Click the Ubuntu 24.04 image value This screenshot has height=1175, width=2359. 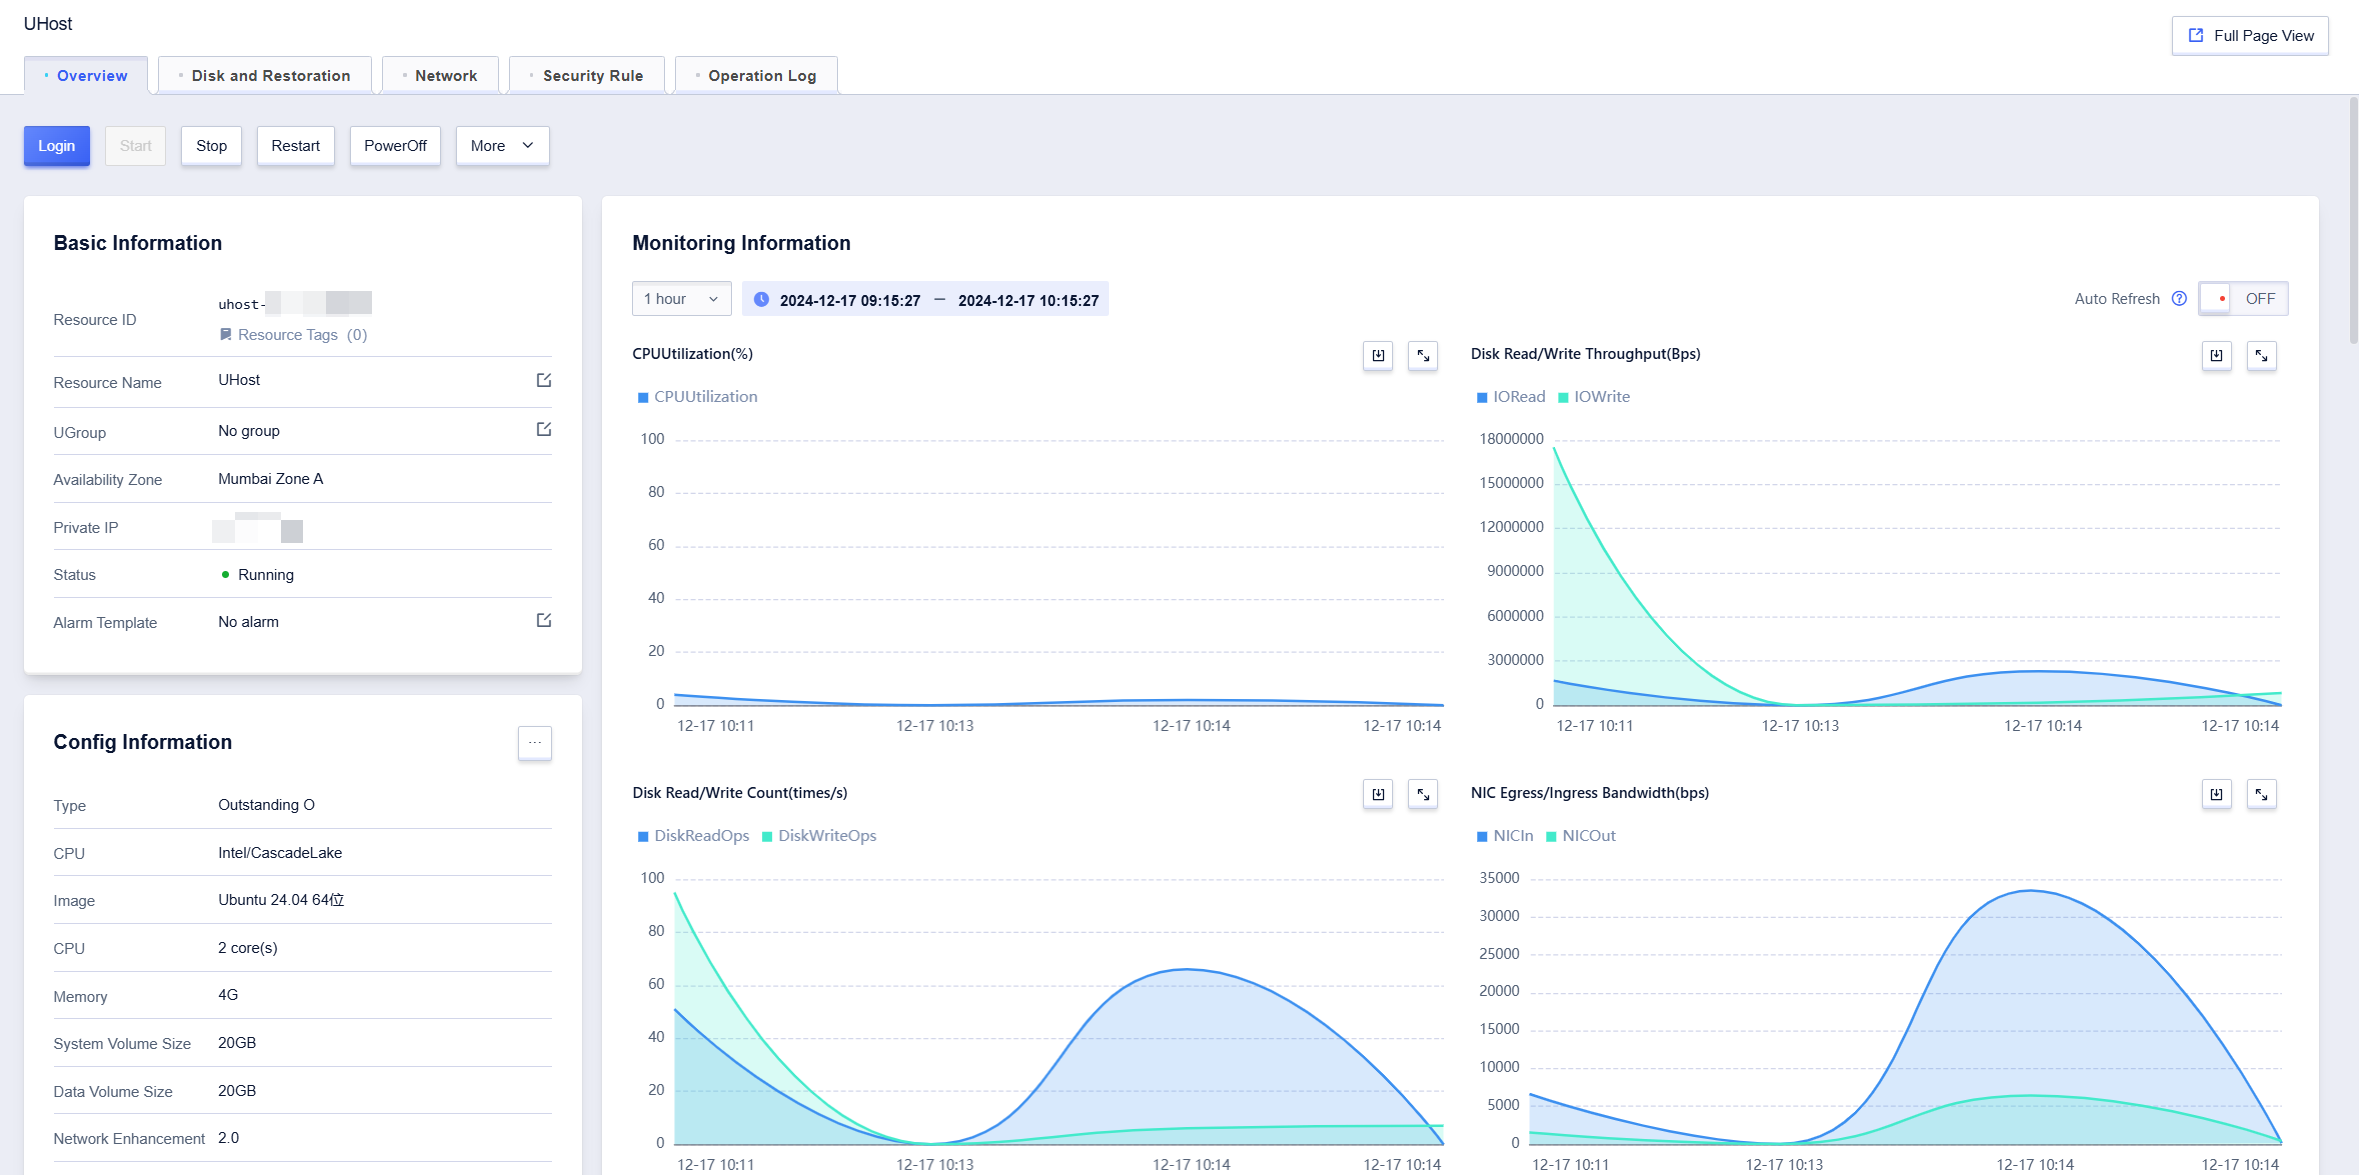pyautogui.click(x=281, y=900)
